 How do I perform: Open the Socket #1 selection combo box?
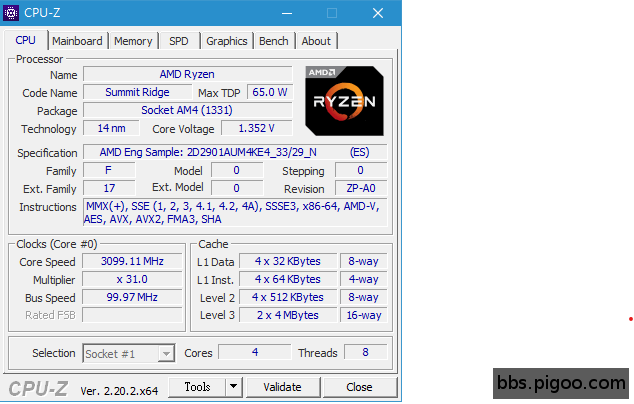pyautogui.click(x=129, y=354)
